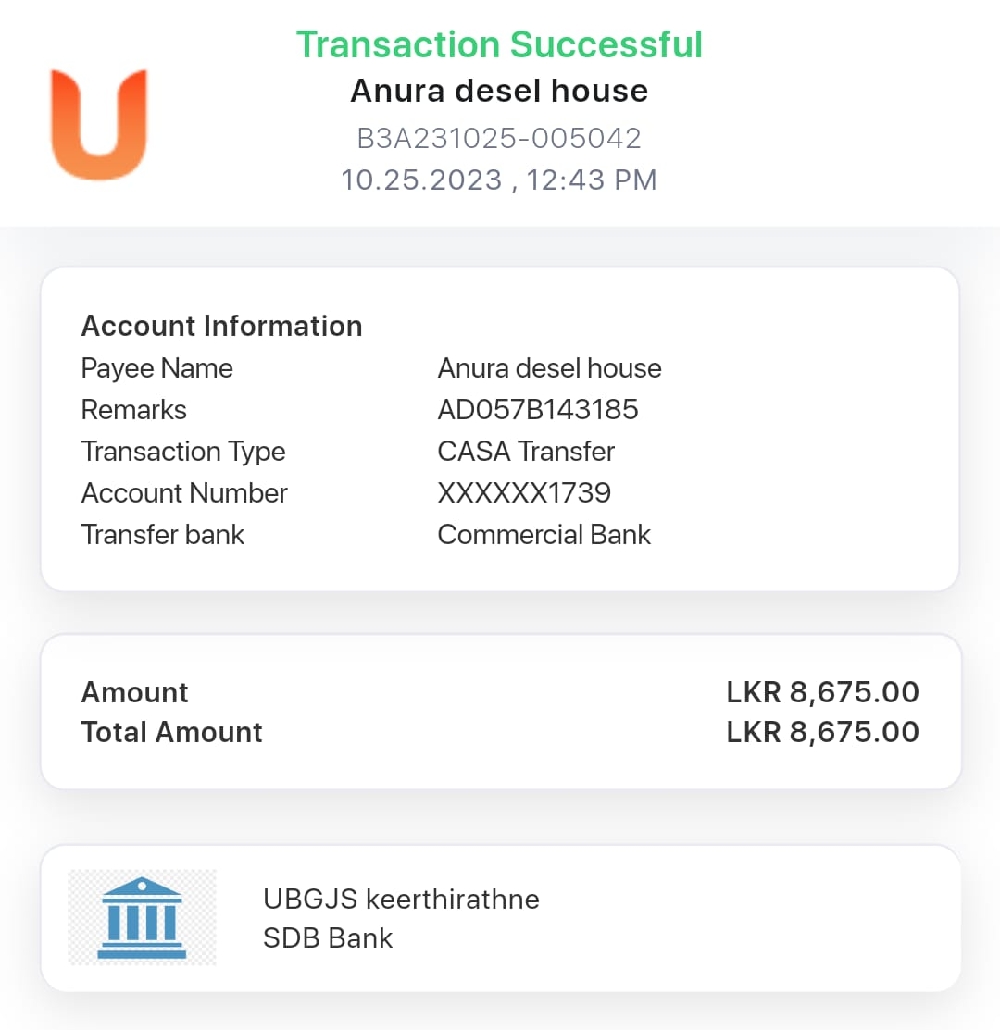This screenshot has height=1030, width=1000.
Task: Click the date 10.25.2023, 12:43 PM
Action: [499, 180]
